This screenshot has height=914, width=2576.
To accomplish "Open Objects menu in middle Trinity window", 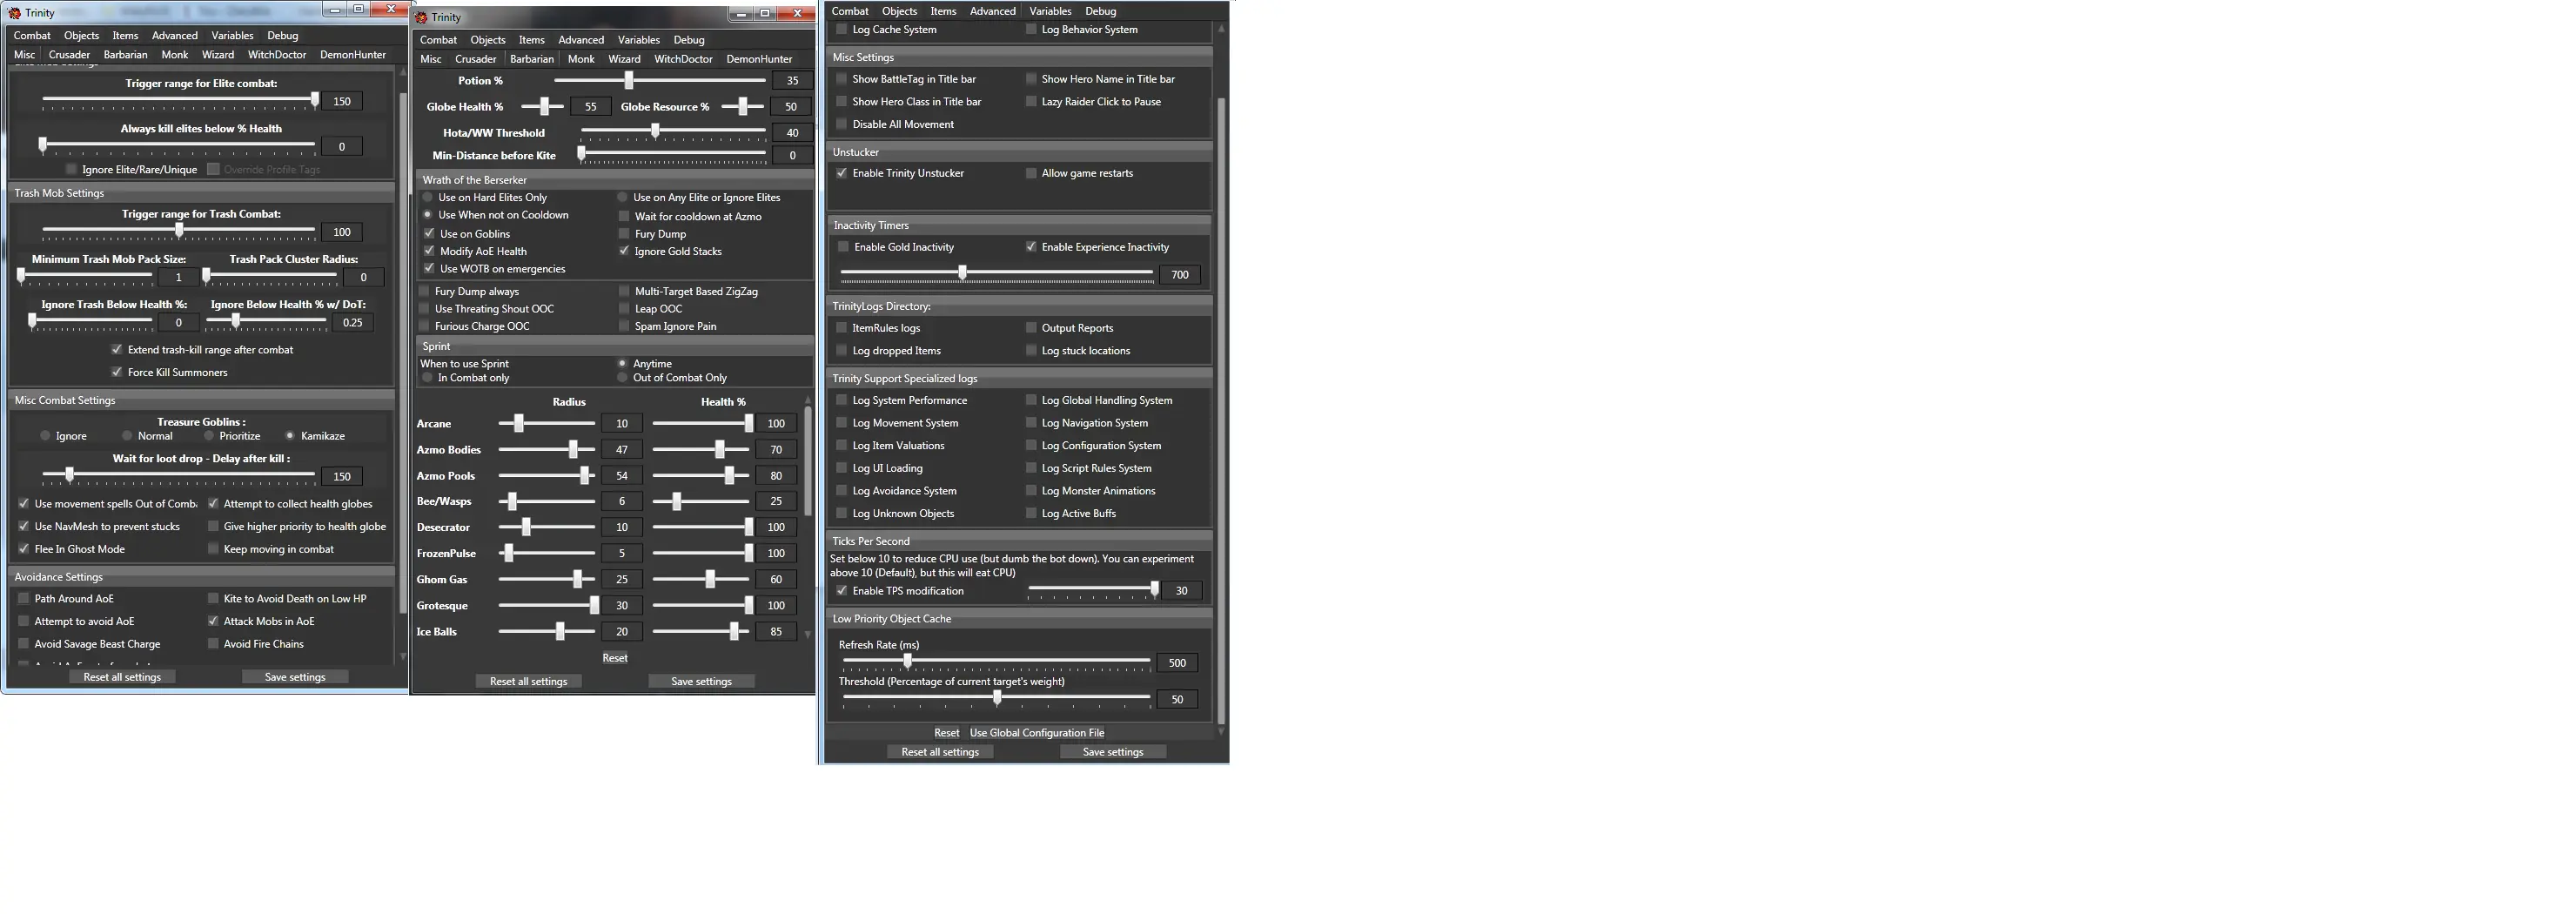I will click(488, 40).
